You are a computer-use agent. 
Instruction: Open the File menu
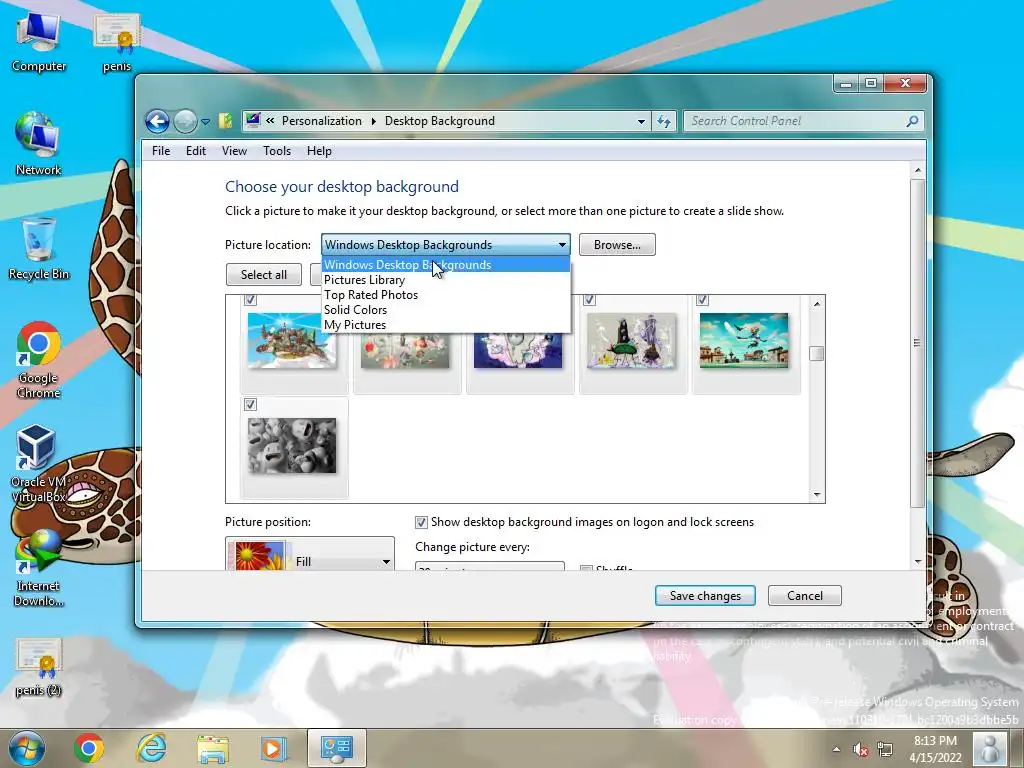161,151
